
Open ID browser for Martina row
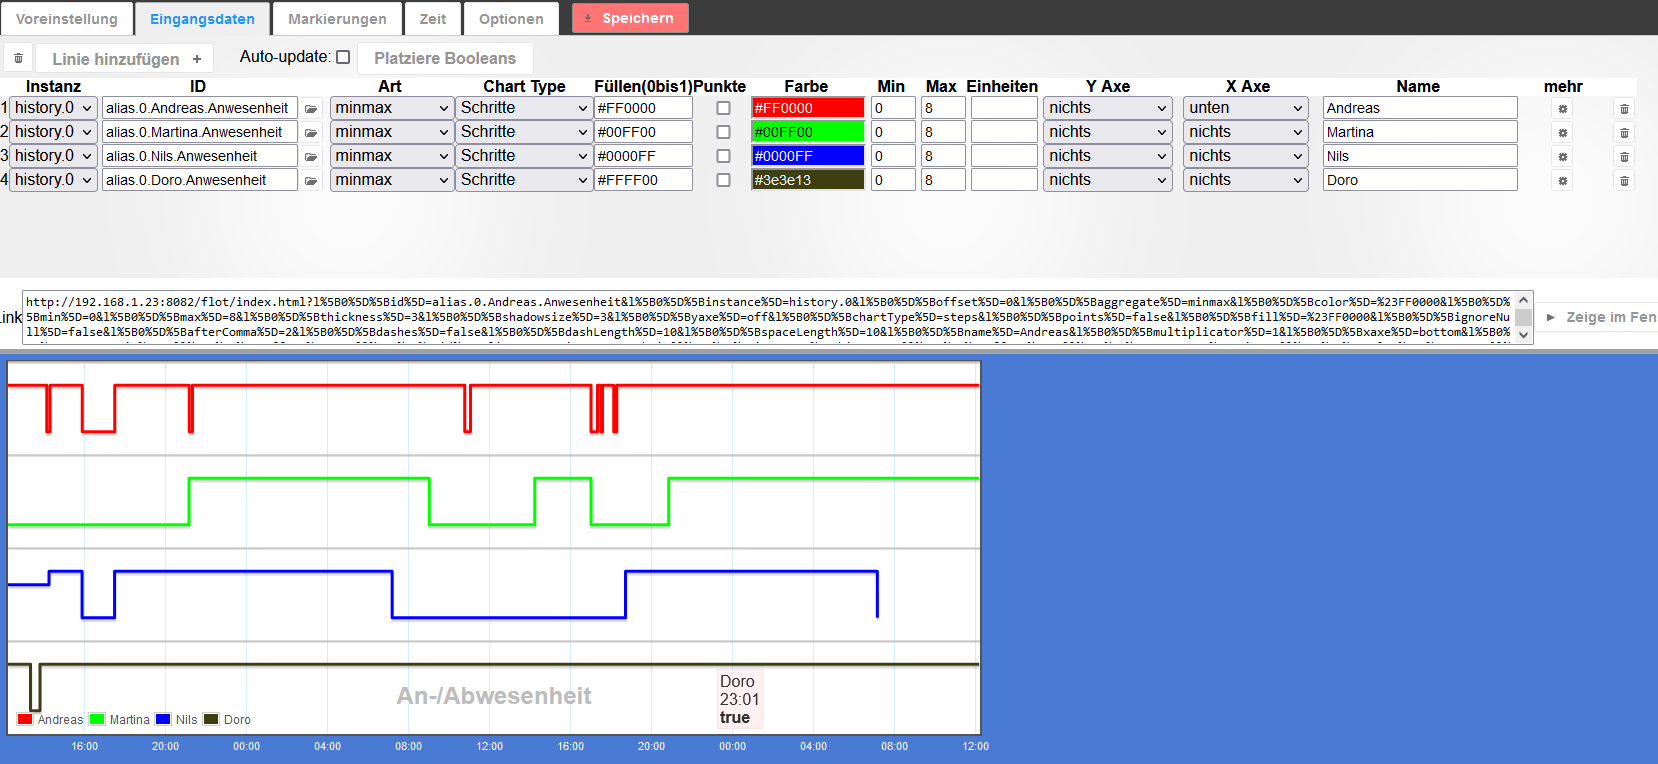pos(311,132)
